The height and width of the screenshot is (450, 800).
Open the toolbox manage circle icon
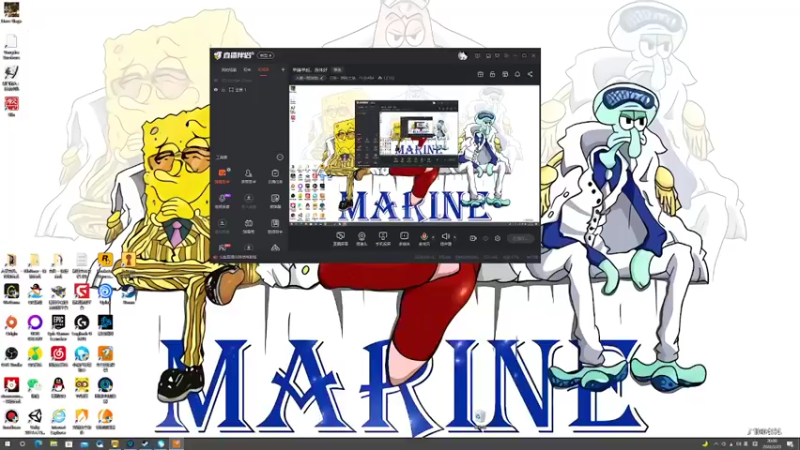[280, 157]
